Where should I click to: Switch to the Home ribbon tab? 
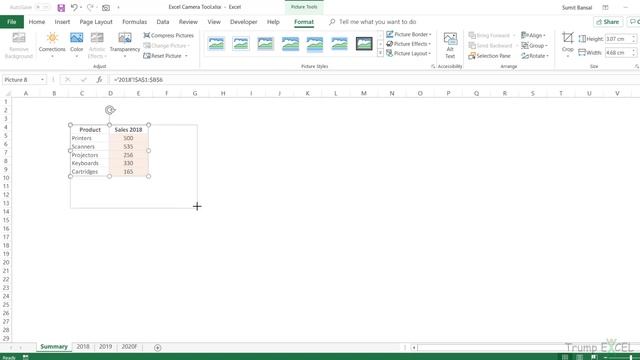(x=37, y=22)
